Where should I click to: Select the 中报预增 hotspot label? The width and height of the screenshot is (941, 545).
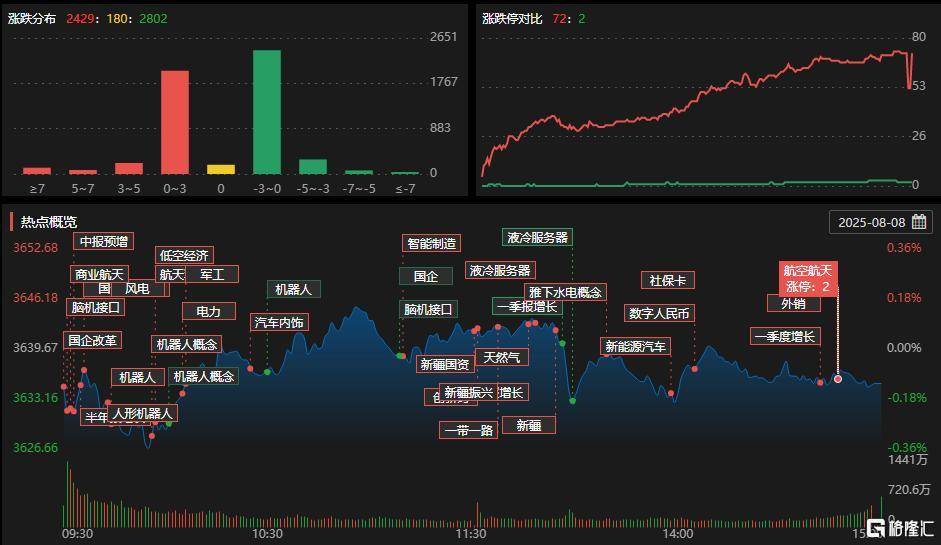tap(104, 241)
